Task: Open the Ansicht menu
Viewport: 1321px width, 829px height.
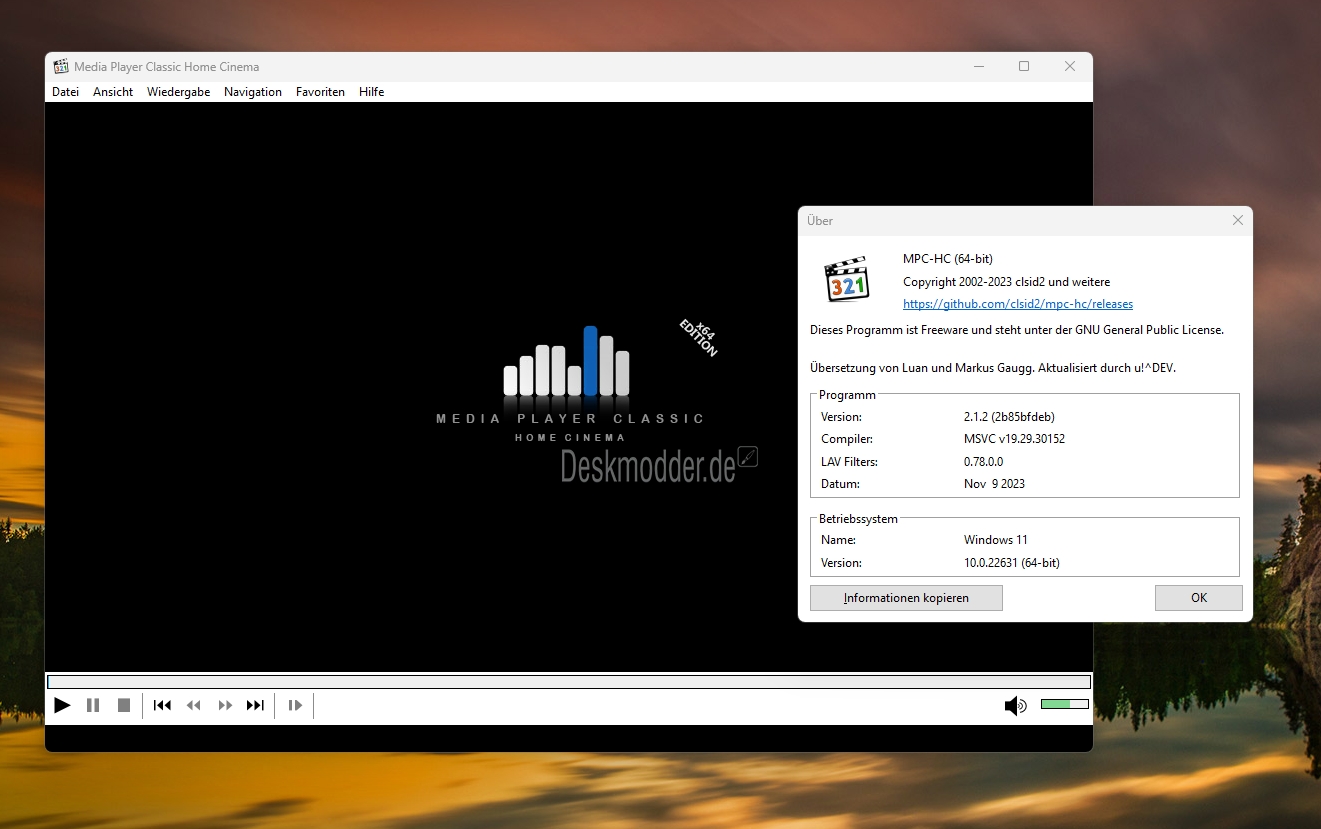Action: [113, 91]
